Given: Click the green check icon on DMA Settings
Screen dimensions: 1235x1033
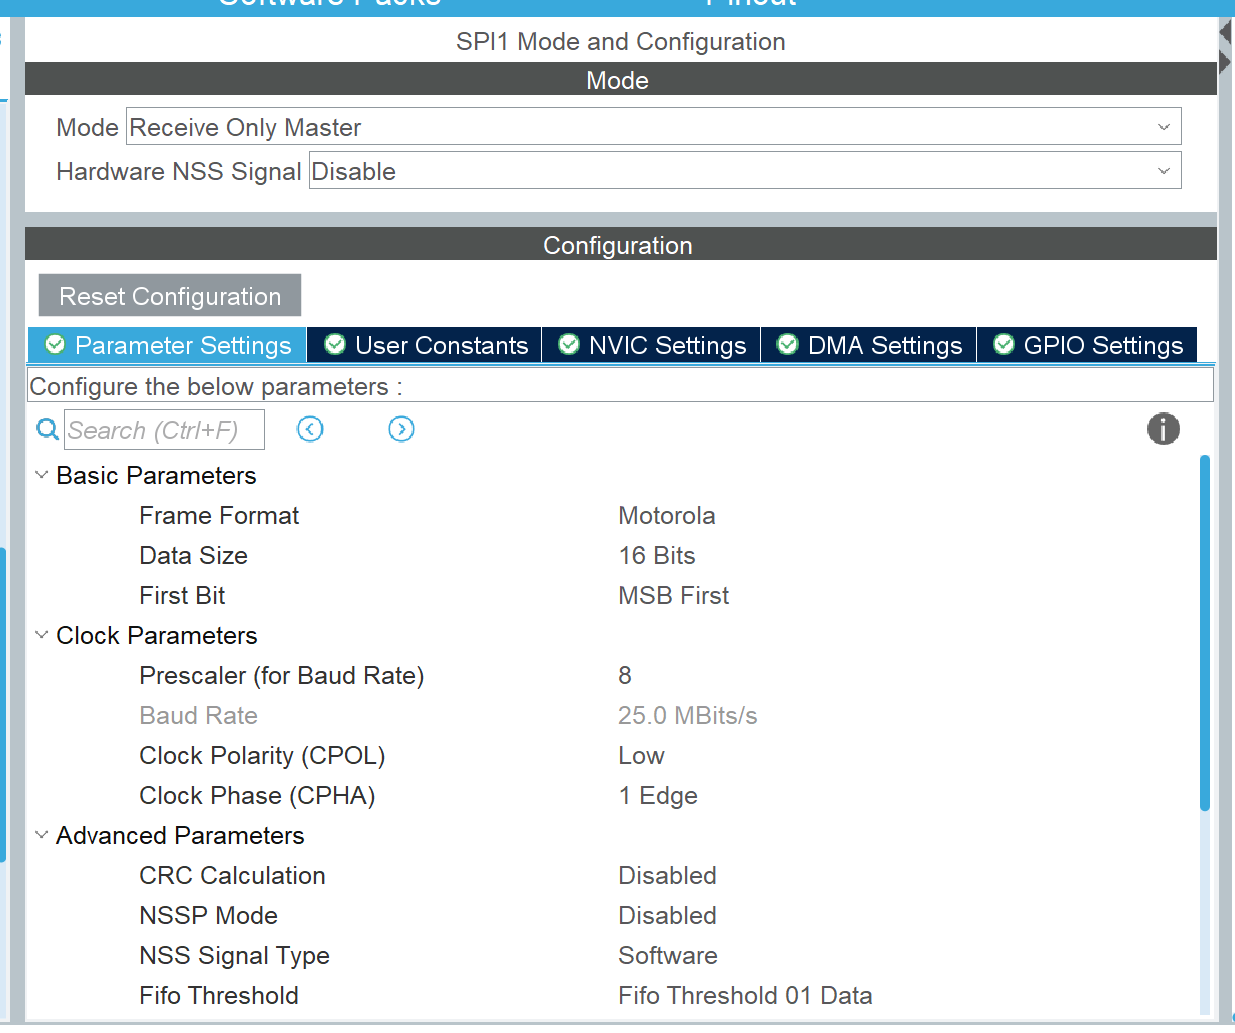Looking at the screenshot, I should [x=788, y=345].
